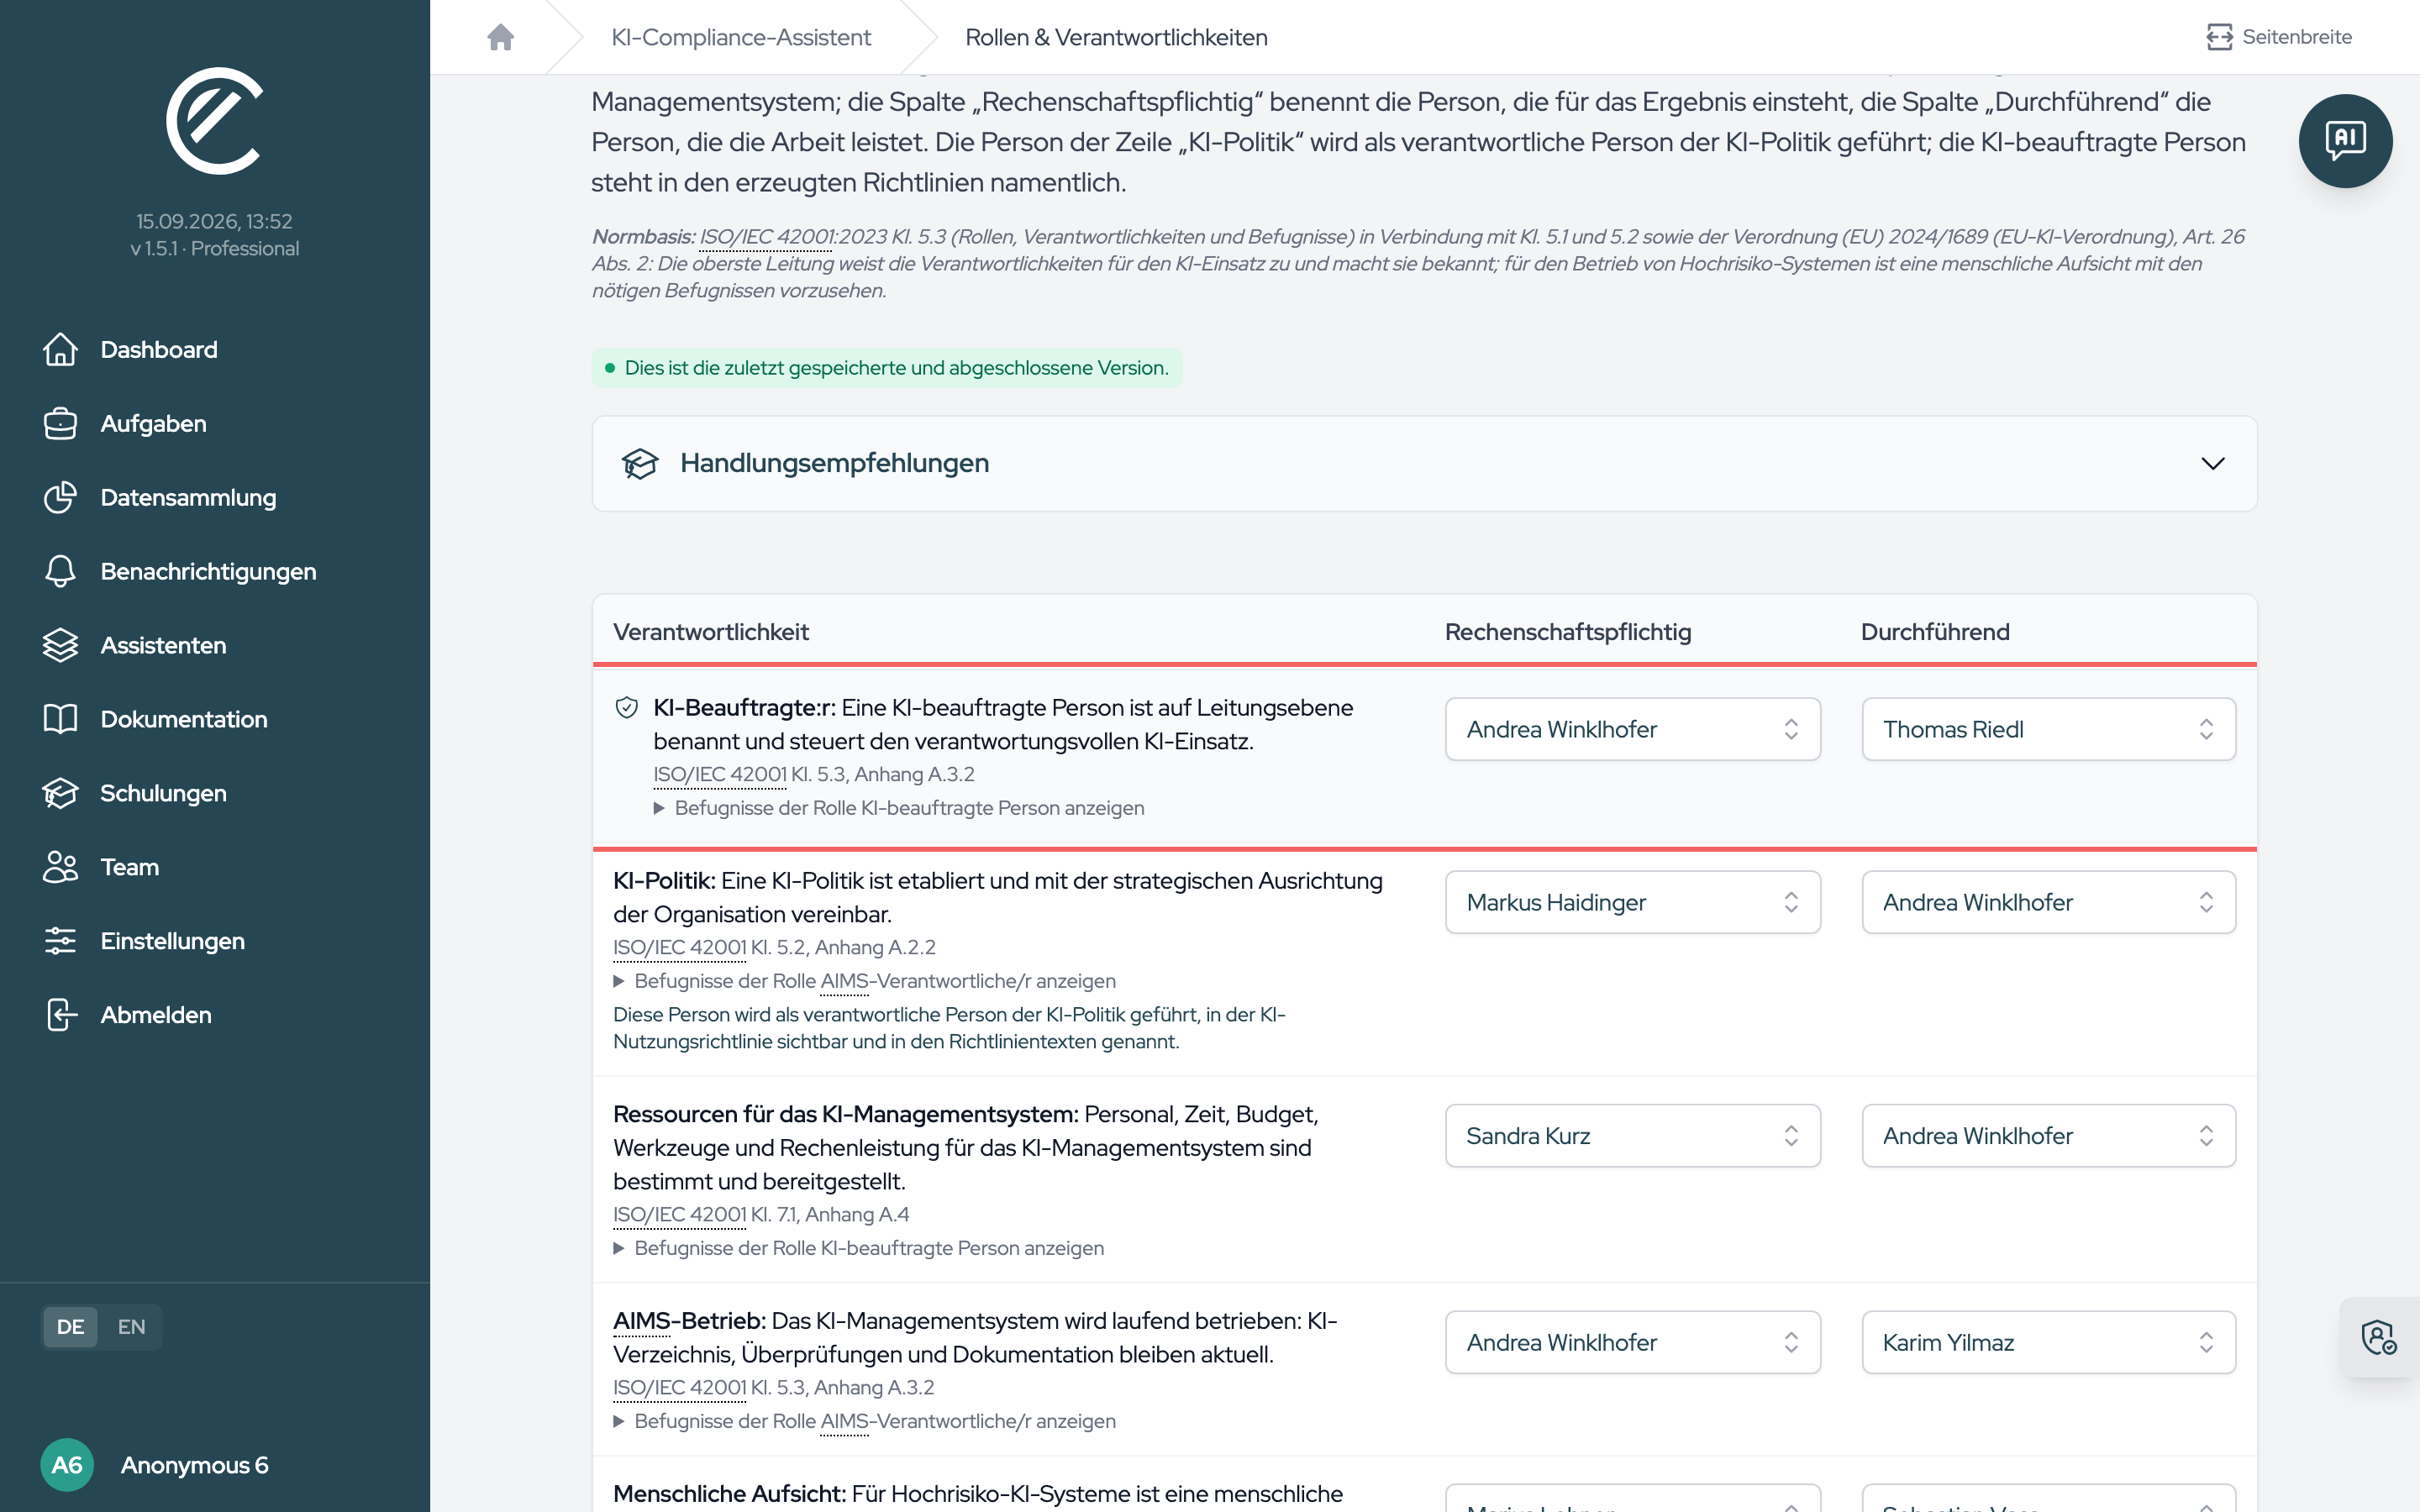
Task: Click the Aufgaben briefcase icon
Action: point(60,424)
